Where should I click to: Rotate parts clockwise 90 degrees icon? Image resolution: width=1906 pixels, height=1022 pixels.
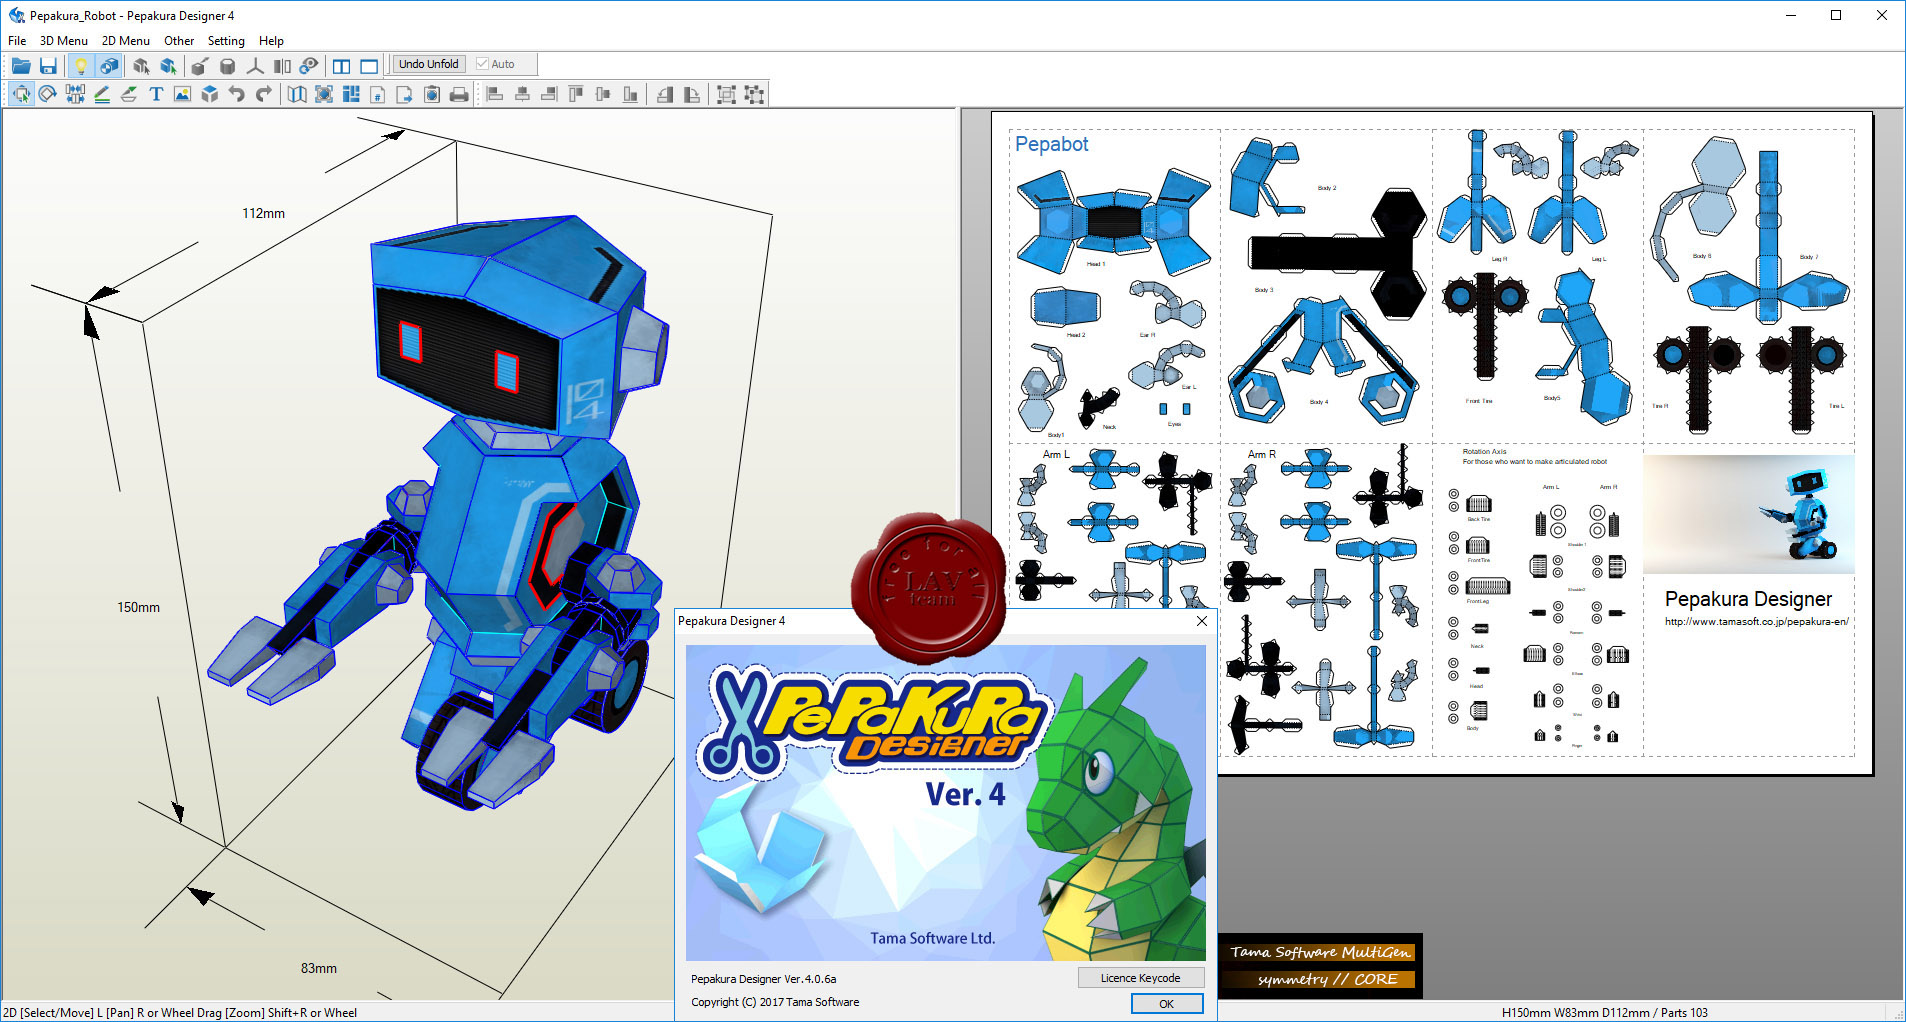coord(692,94)
